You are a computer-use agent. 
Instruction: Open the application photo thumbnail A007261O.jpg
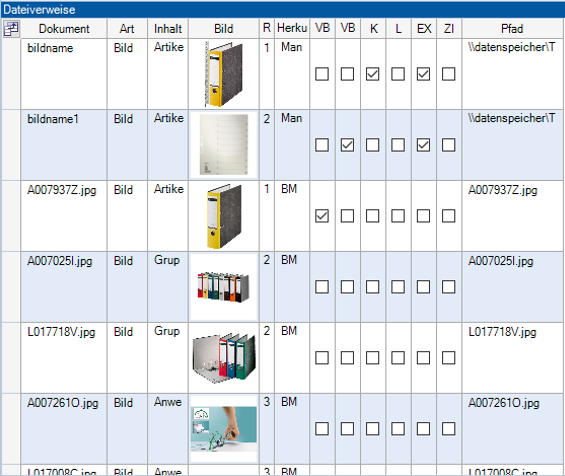223,429
